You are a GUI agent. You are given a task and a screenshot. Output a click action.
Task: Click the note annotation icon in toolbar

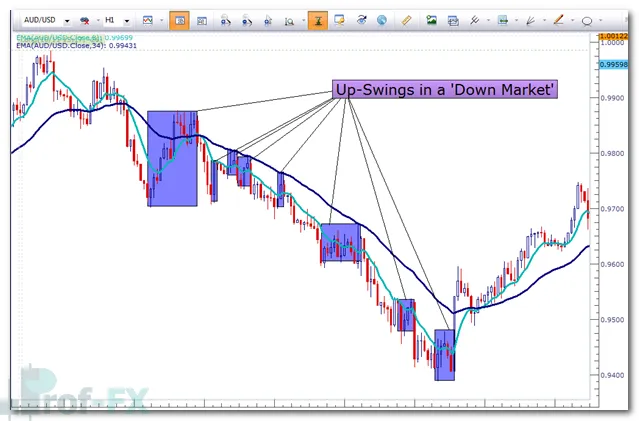click(x=340, y=20)
